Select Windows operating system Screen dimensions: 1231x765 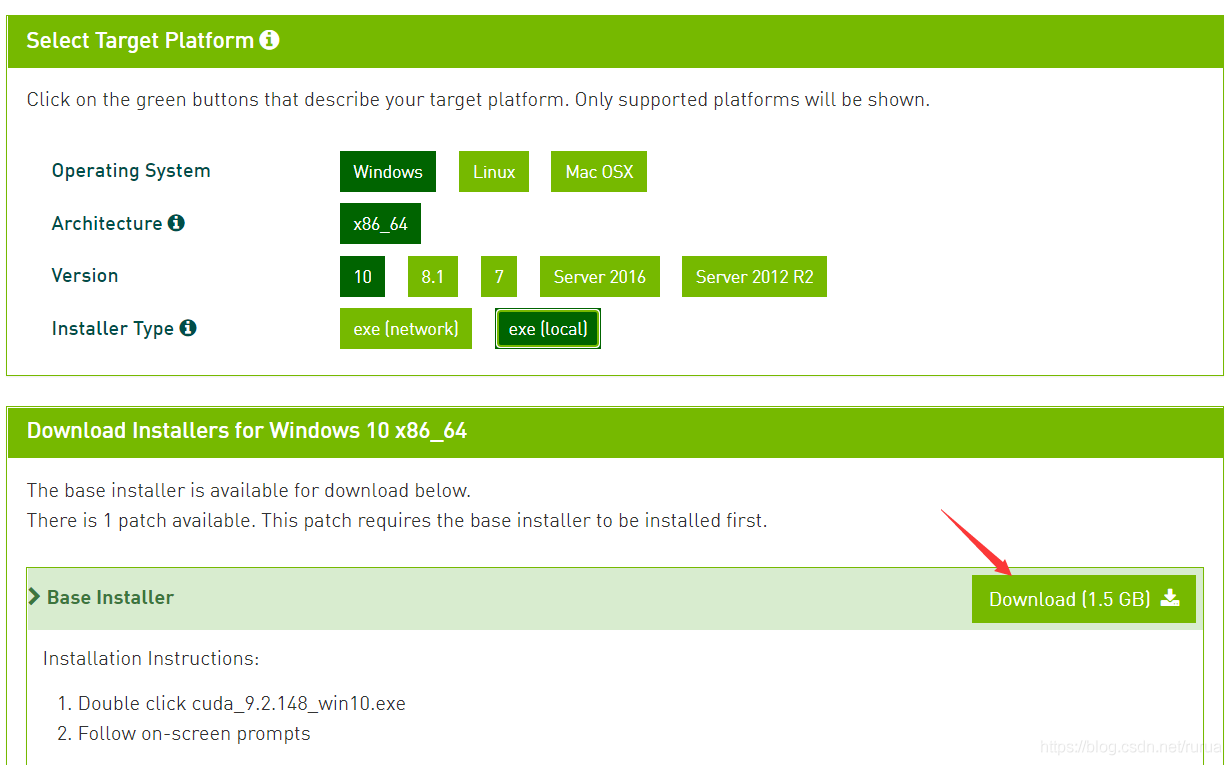point(388,172)
